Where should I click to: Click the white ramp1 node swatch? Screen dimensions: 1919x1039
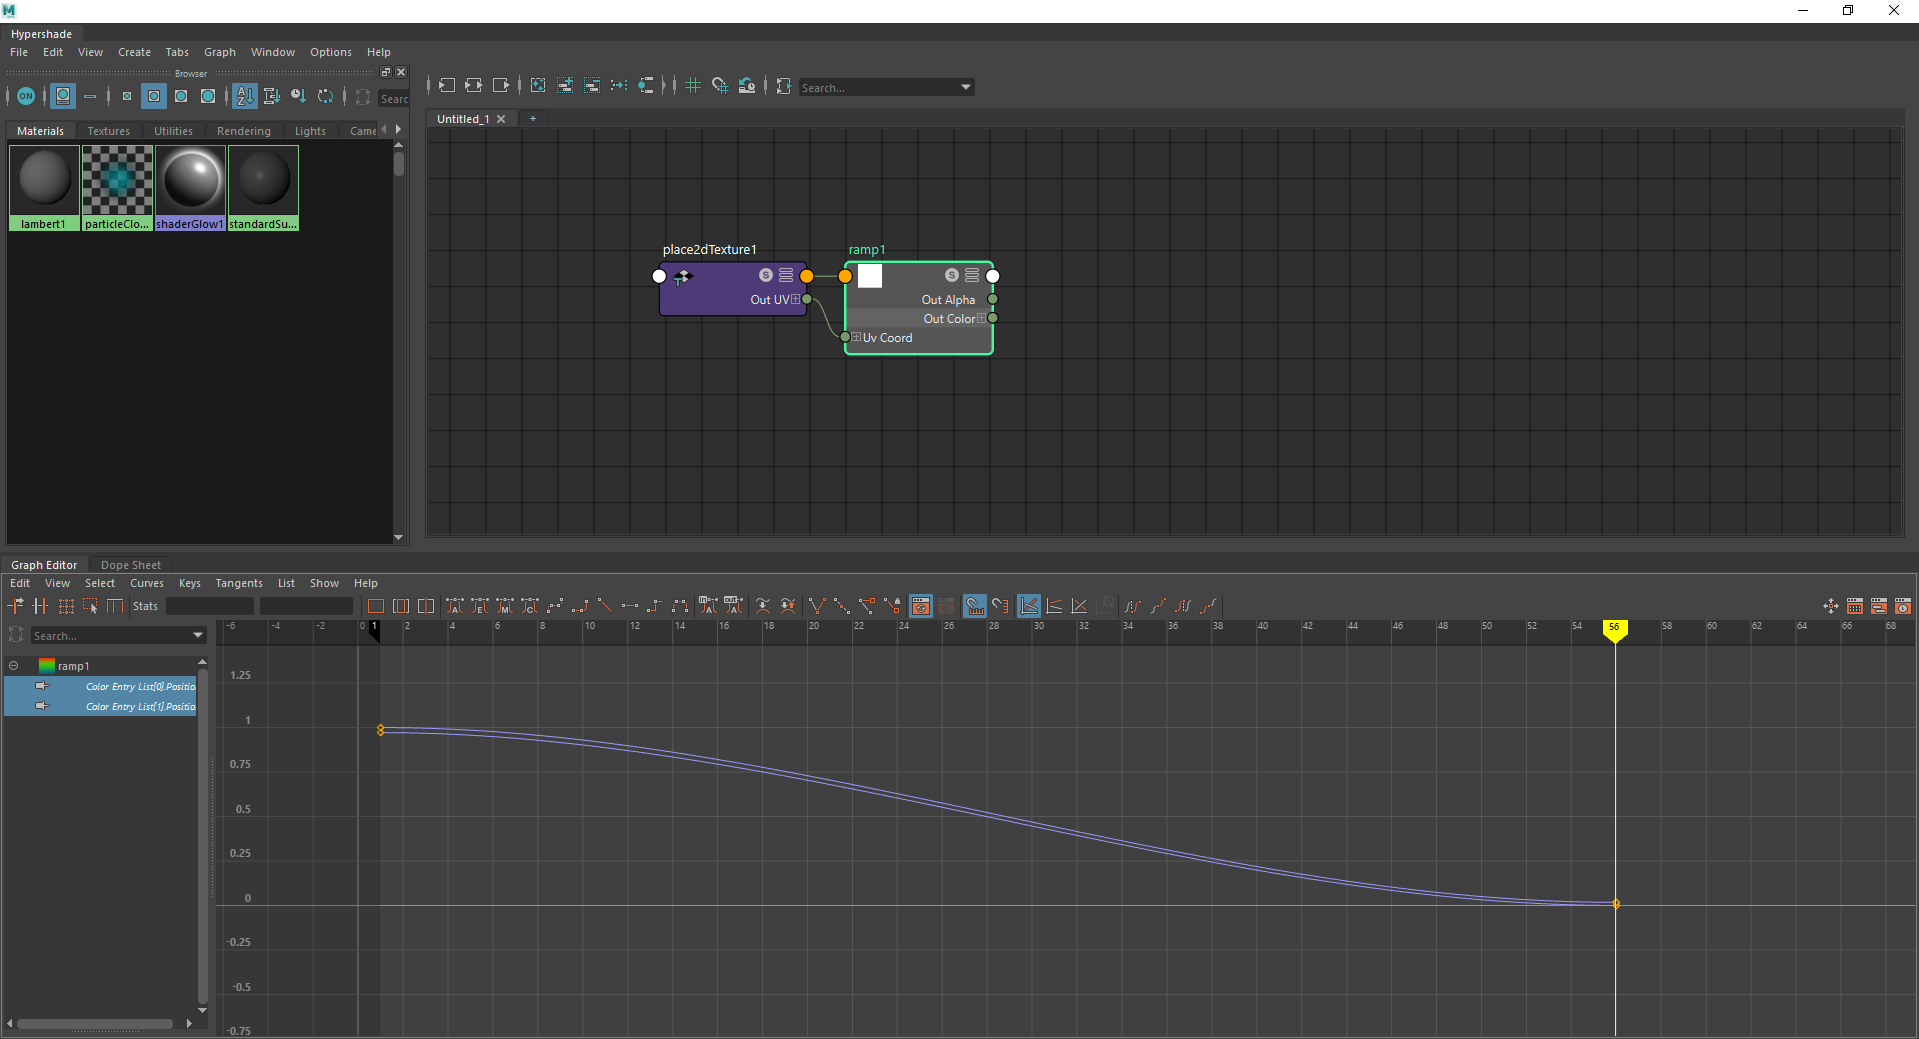pos(870,276)
